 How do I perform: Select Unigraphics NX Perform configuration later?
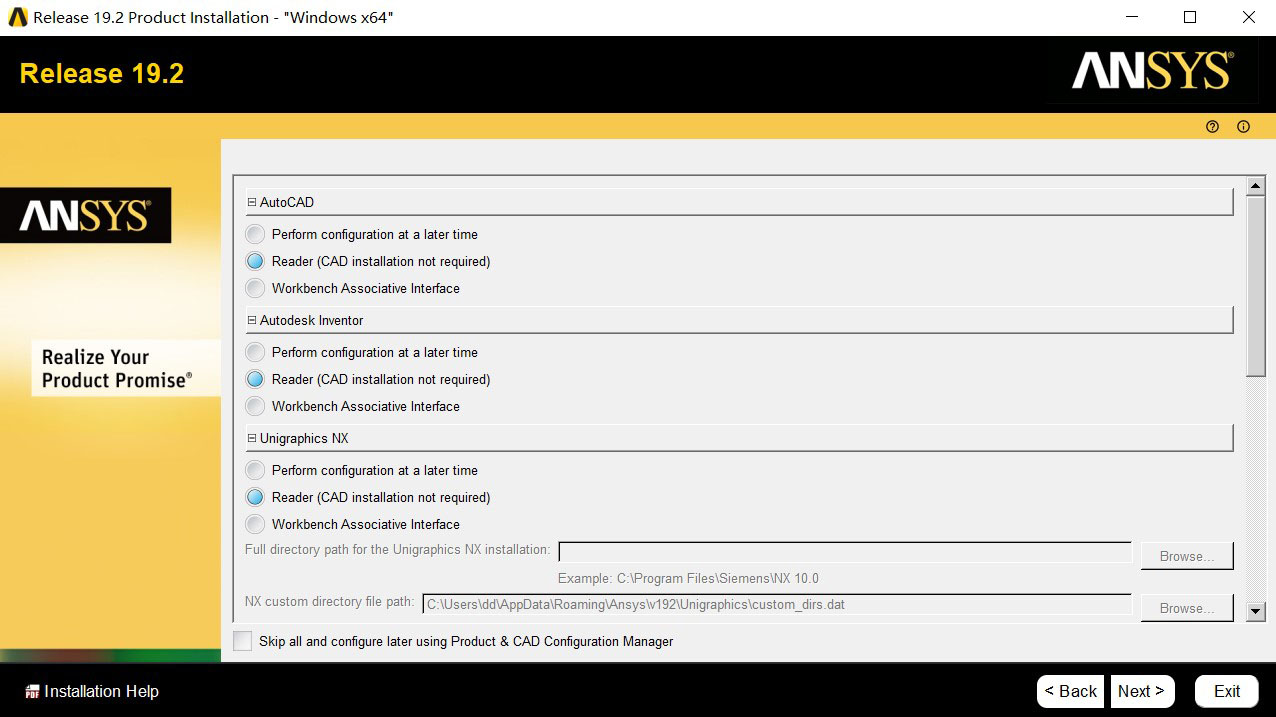pos(256,470)
